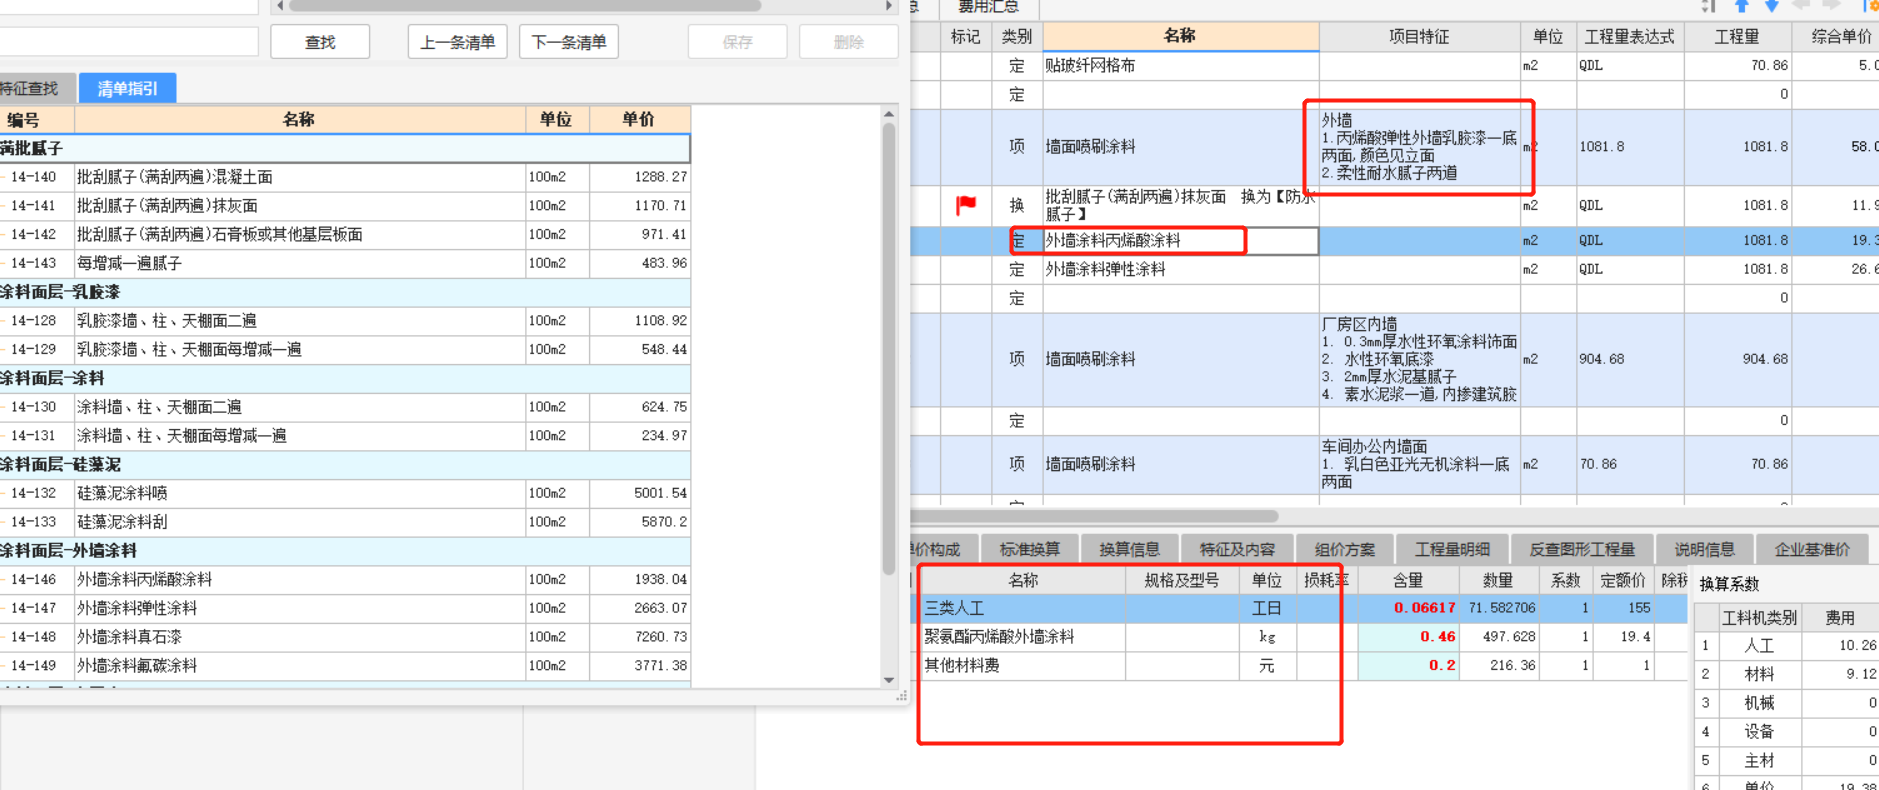Image resolution: width=1879 pixels, height=790 pixels.
Task: Click the editable name cell 外墙涂料丙烯酸涂料
Action: point(1180,240)
